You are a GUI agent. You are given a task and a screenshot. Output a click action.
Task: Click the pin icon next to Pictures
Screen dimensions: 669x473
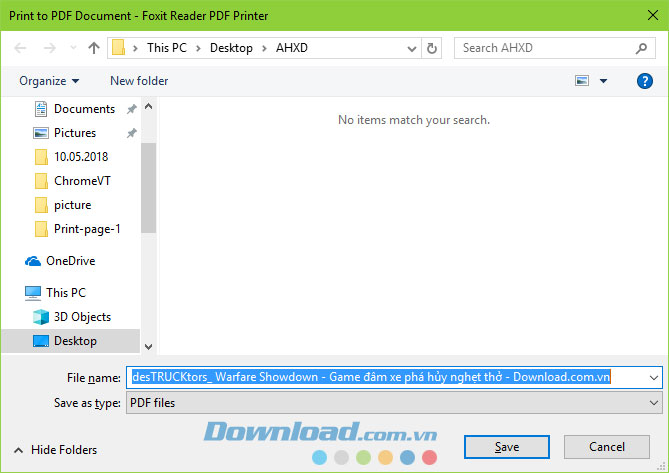(132, 133)
